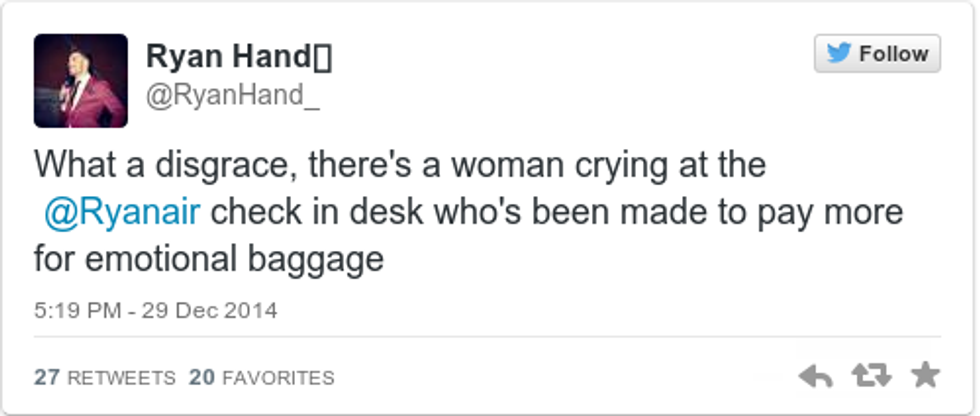Click the 5:19 PM time in the timestamp
The image size is (980, 416).
(x=75, y=310)
